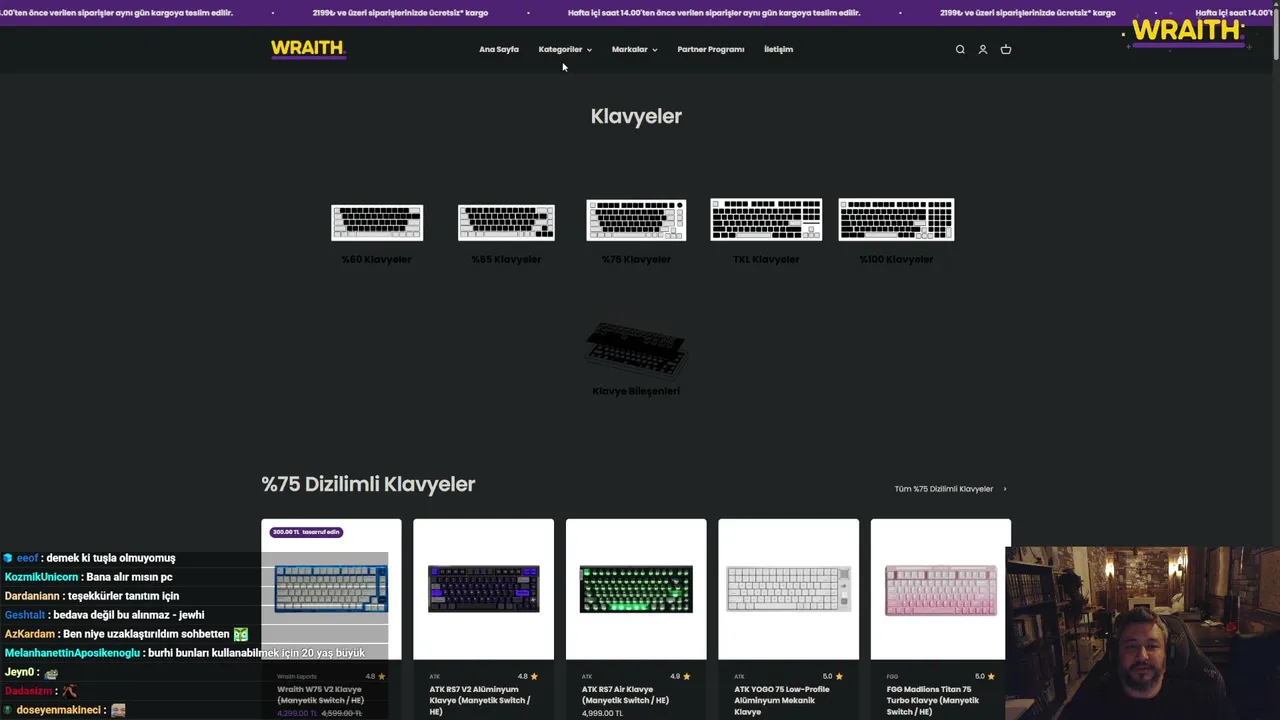
Task: Select the TKL keyboard layout icon
Action: pos(766,219)
